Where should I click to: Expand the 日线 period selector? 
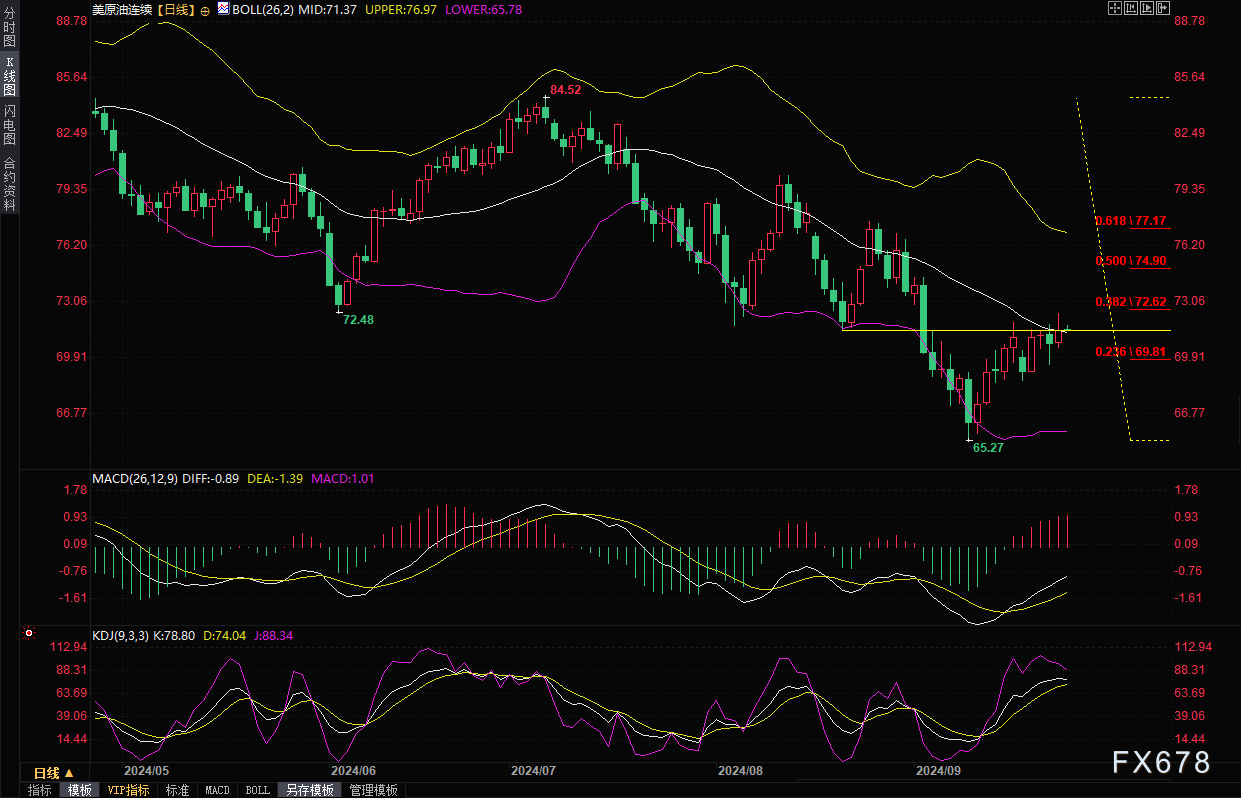(x=54, y=773)
